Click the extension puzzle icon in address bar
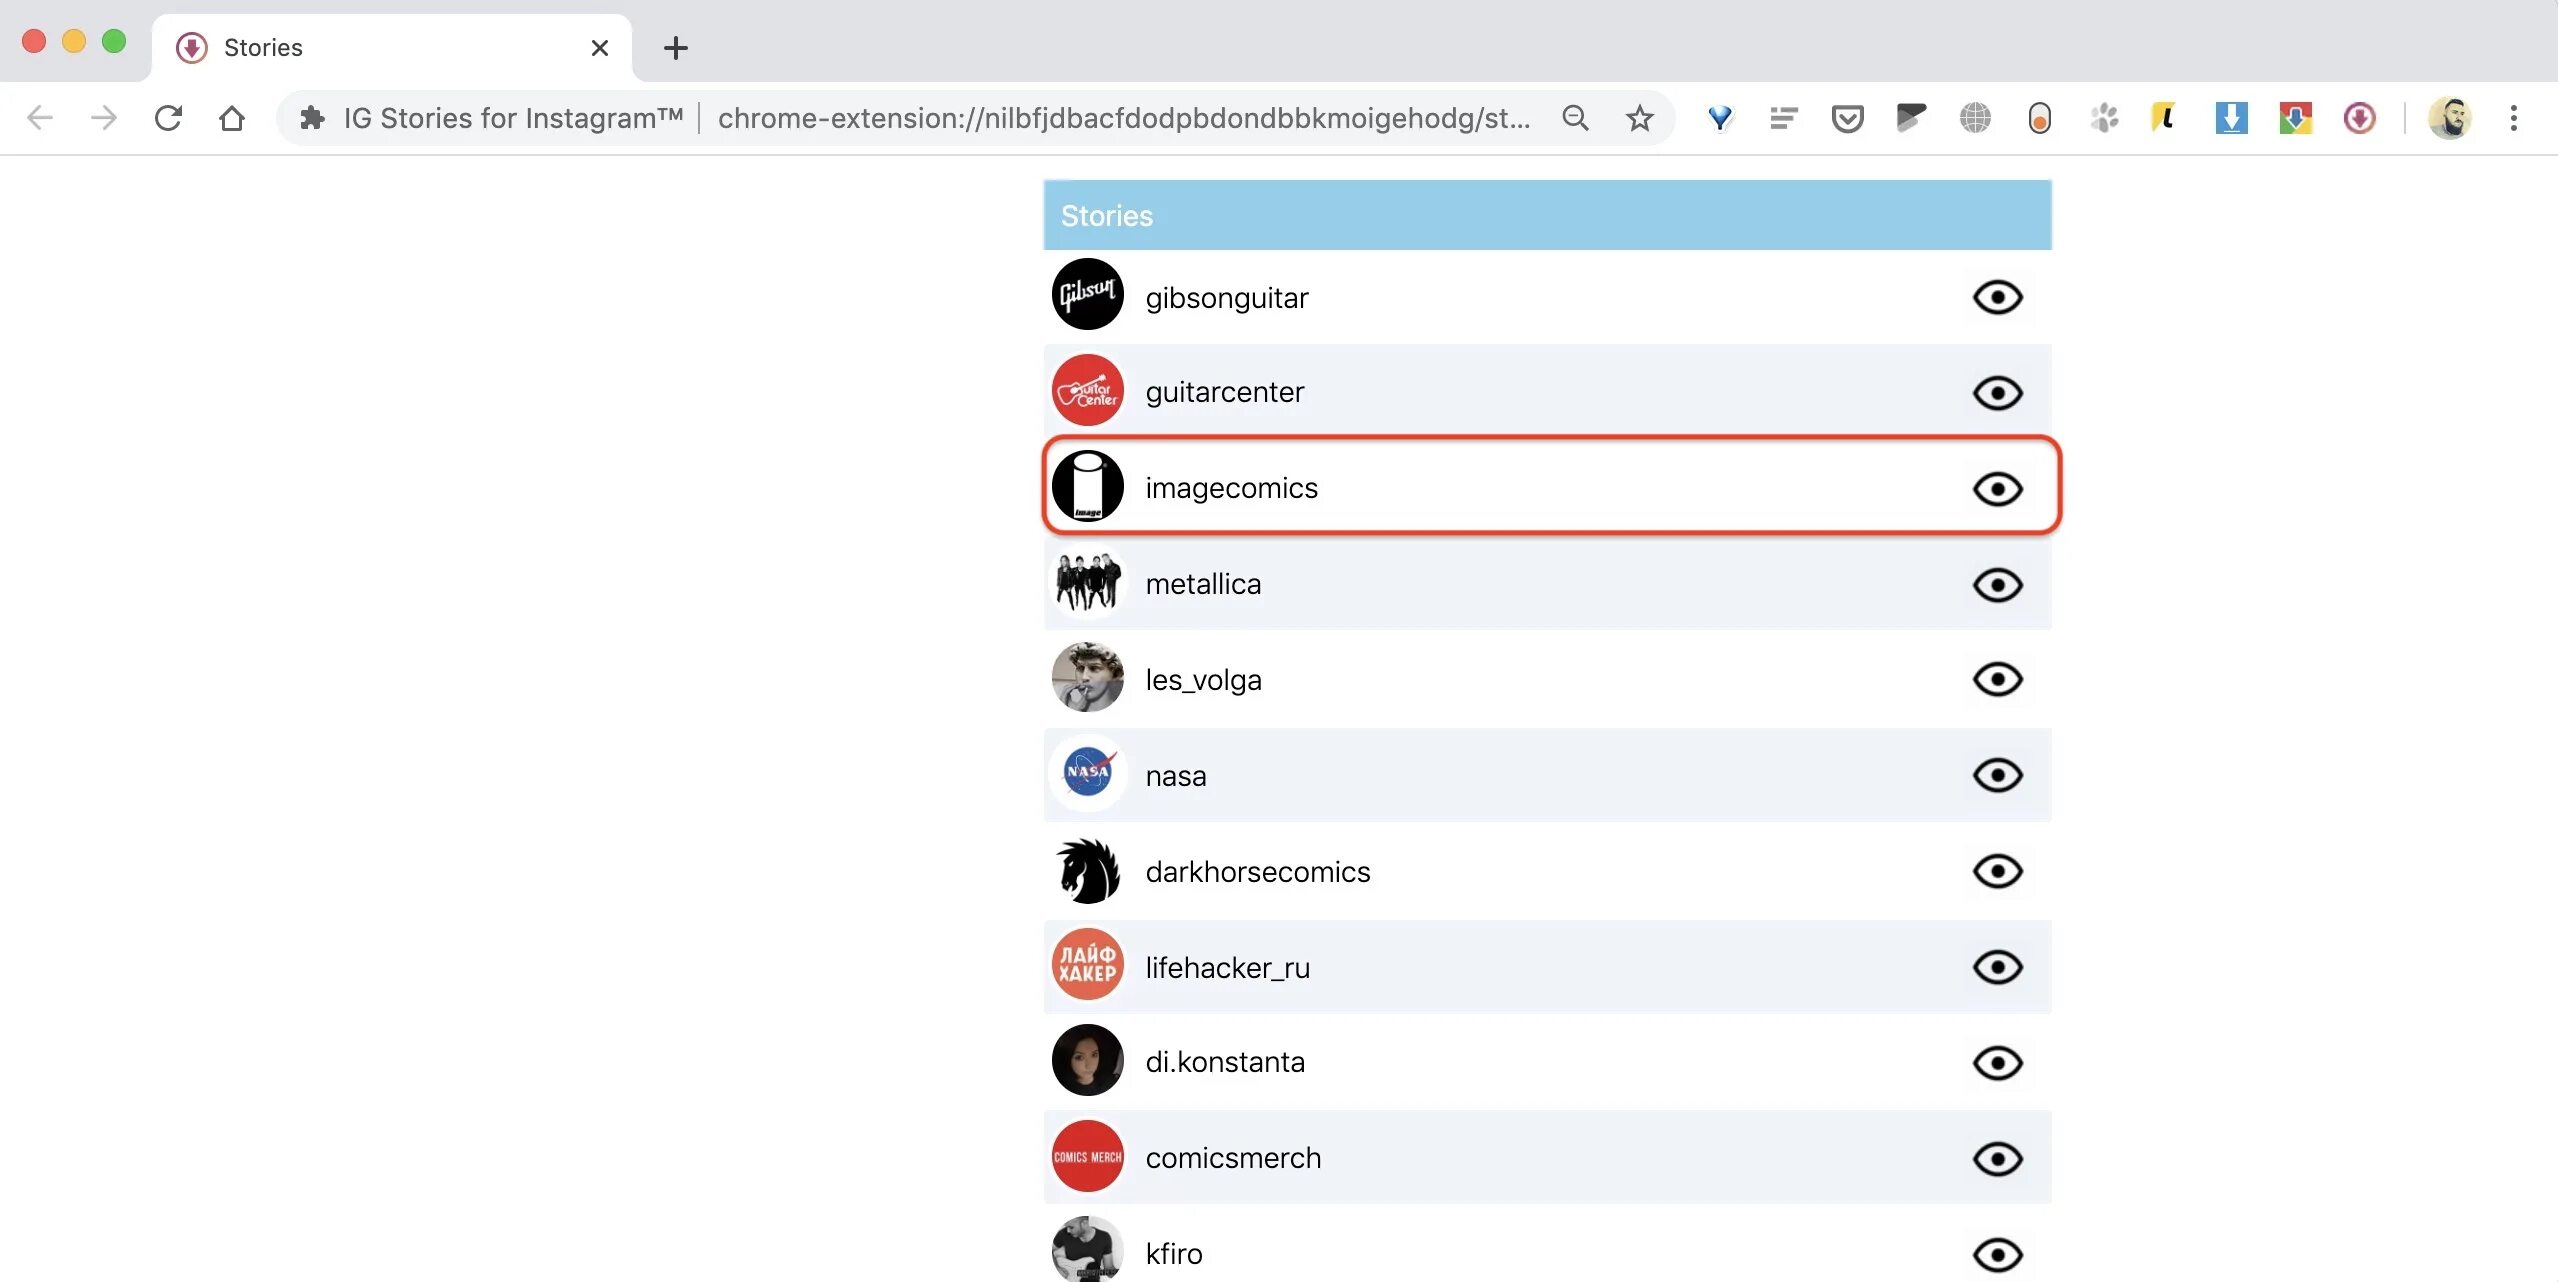This screenshot has width=2558, height=1282. (312, 118)
